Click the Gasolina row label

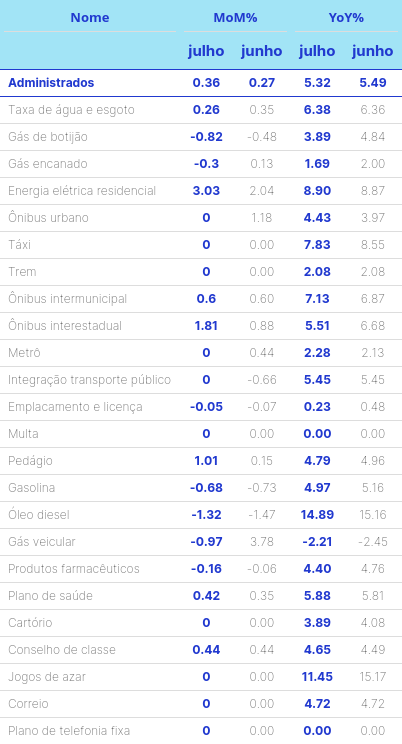pyautogui.click(x=31, y=488)
